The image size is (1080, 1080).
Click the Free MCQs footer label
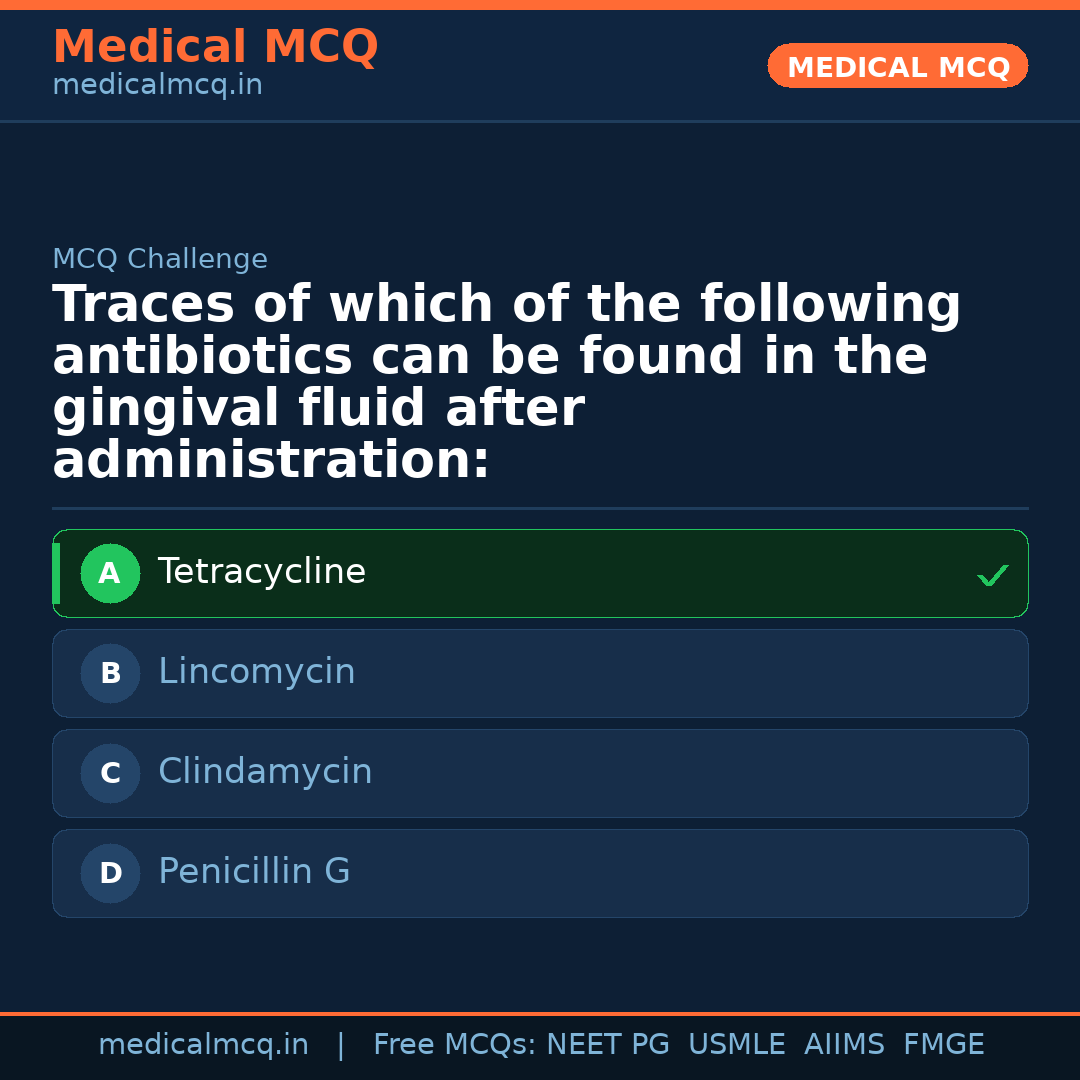coord(455,1045)
